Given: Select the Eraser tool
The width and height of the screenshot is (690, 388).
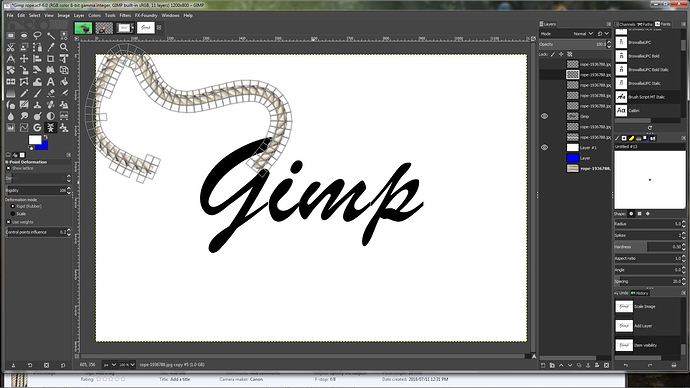Looking at the screenshot, I should click(x=51, y=93).
